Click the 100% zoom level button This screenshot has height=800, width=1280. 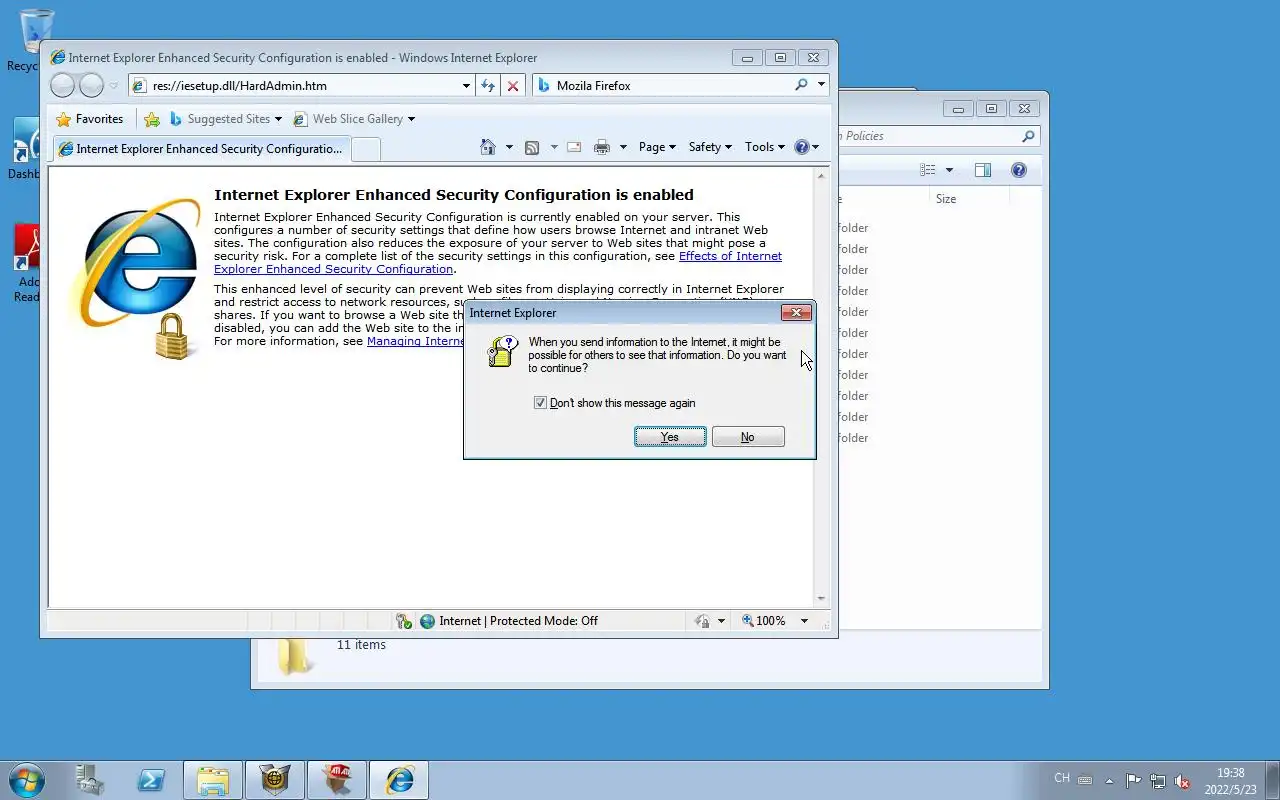tap(763, 621)
